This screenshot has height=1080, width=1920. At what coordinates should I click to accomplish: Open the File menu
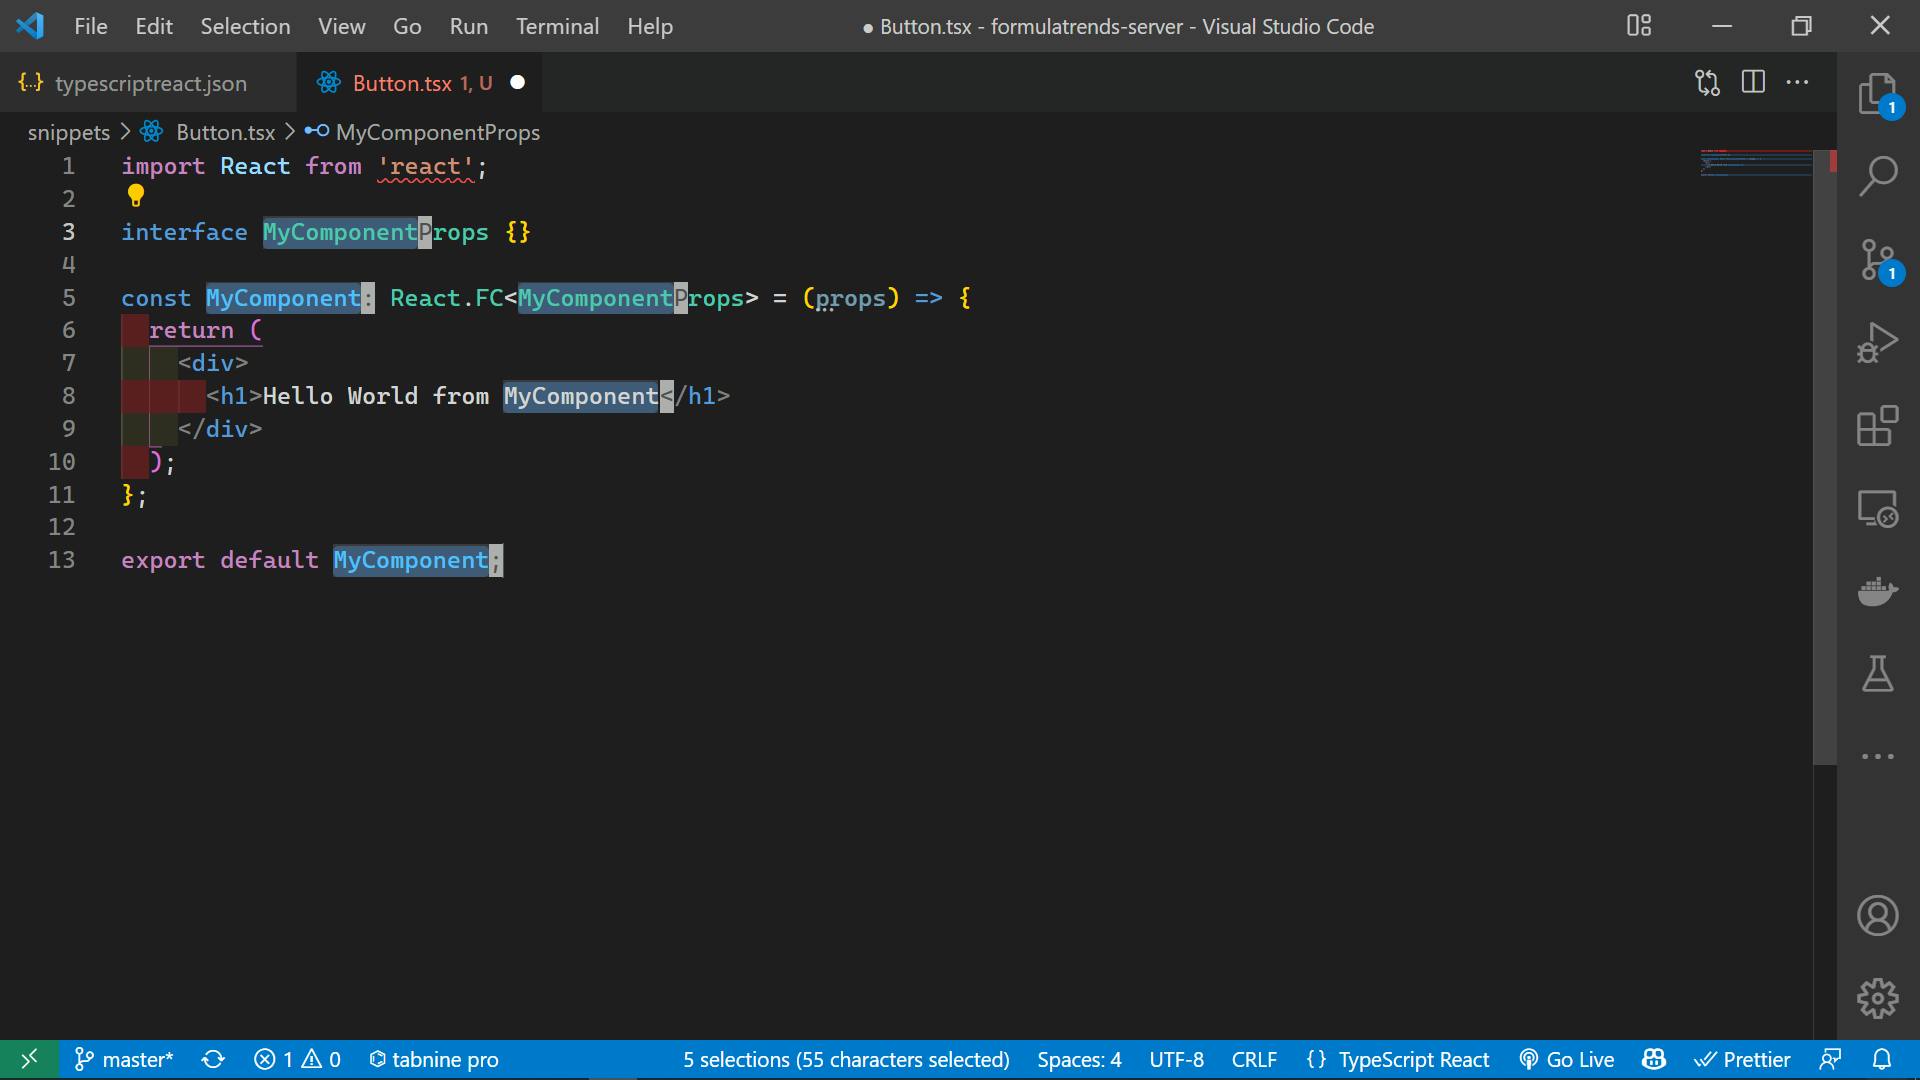click(91, 26)
